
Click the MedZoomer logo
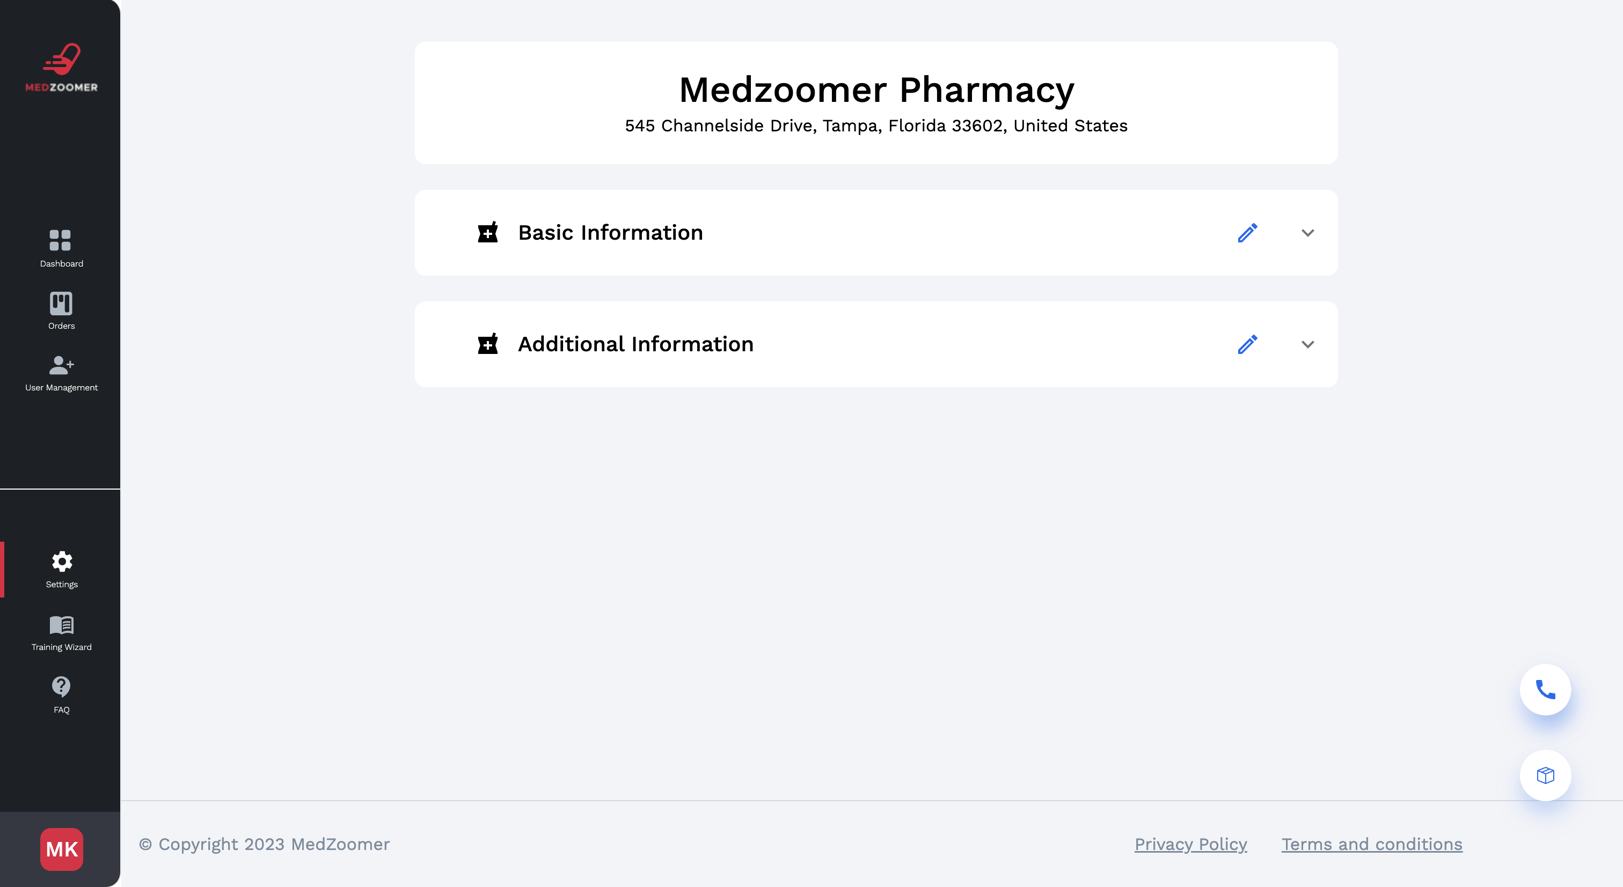coord(61,67)
